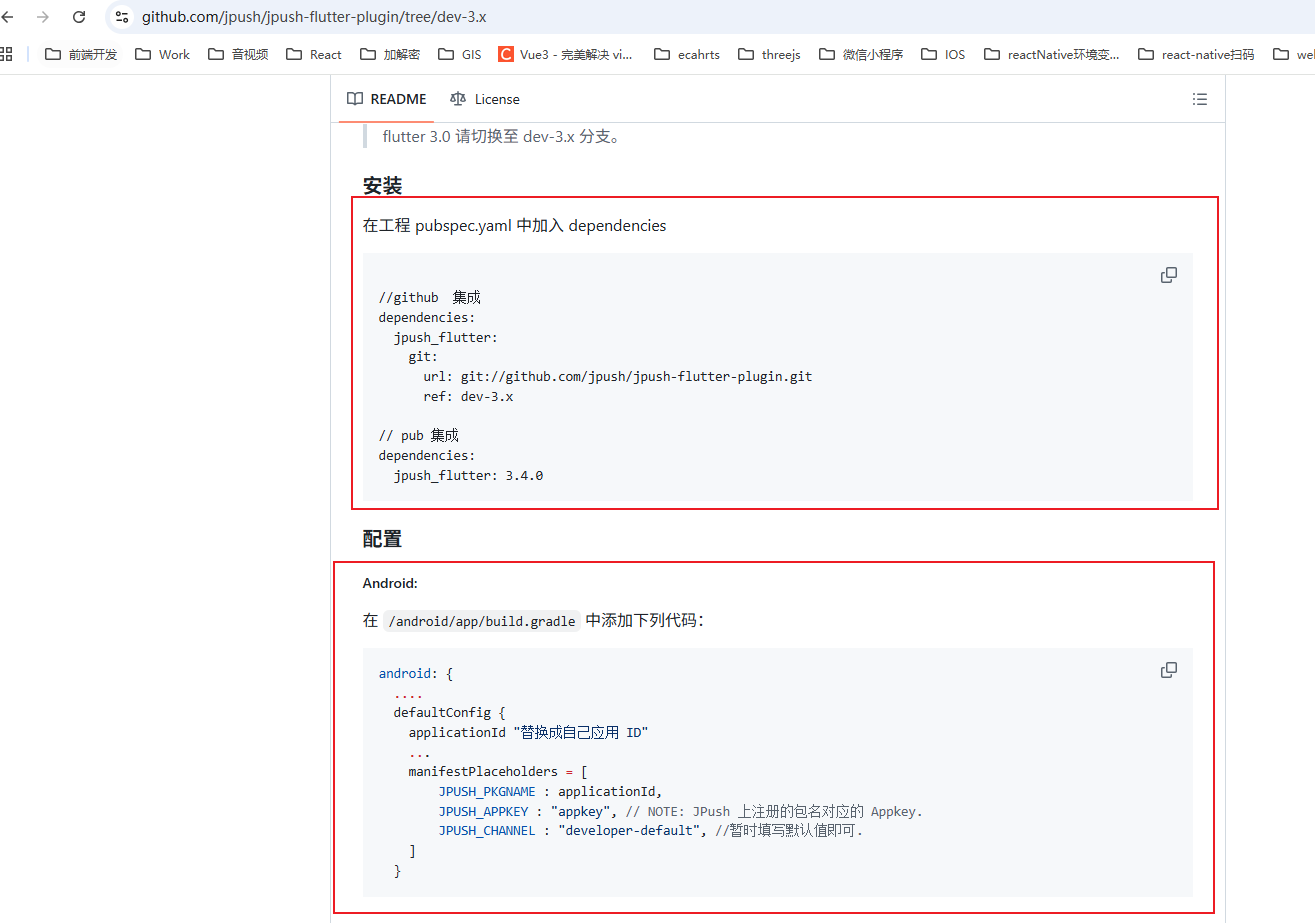Open site info icon in address bar
The image size is (1315, 923).
coord(122,17)
